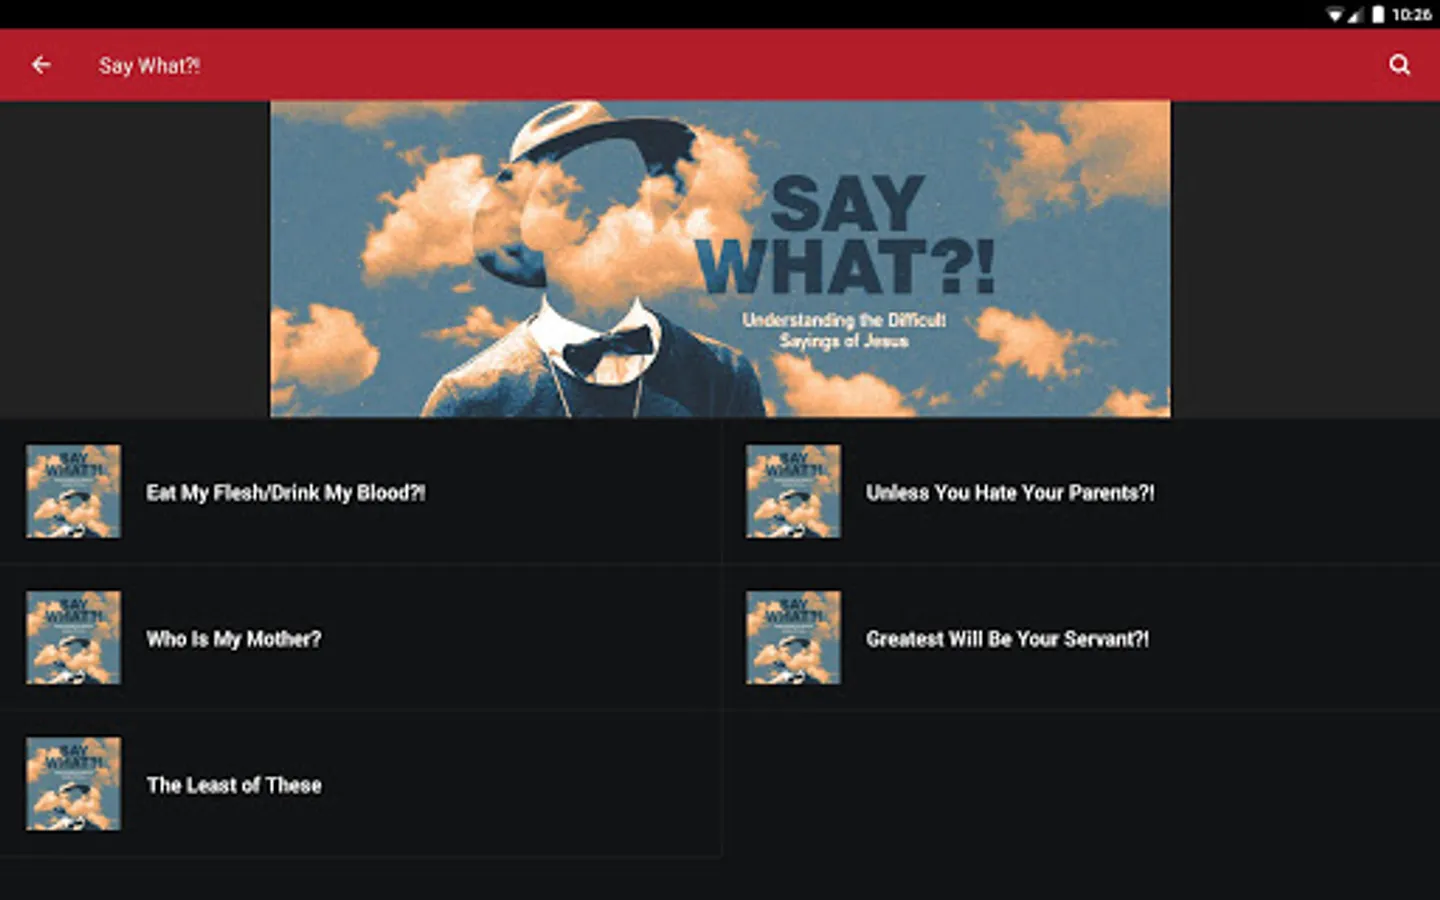Tap the battery status icon

1378,14
